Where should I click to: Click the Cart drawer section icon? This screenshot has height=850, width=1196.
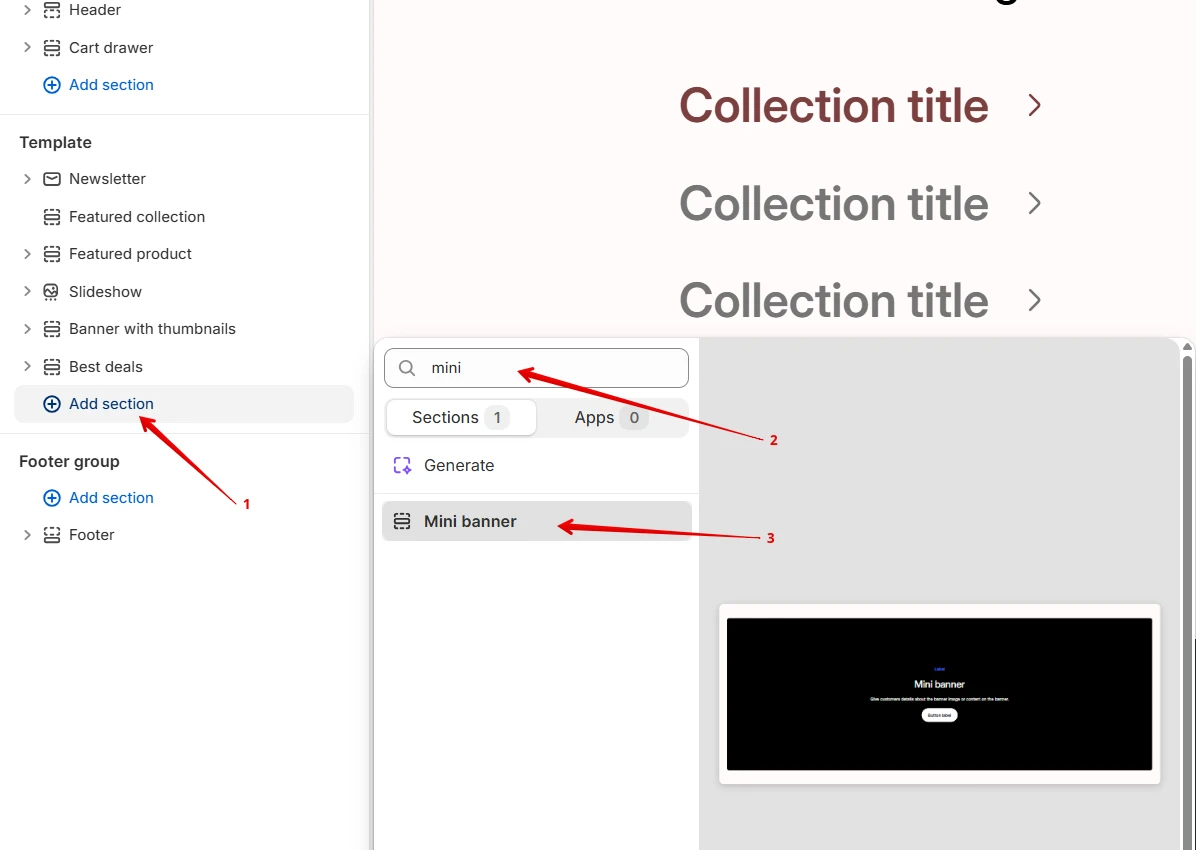pos(52,48)
